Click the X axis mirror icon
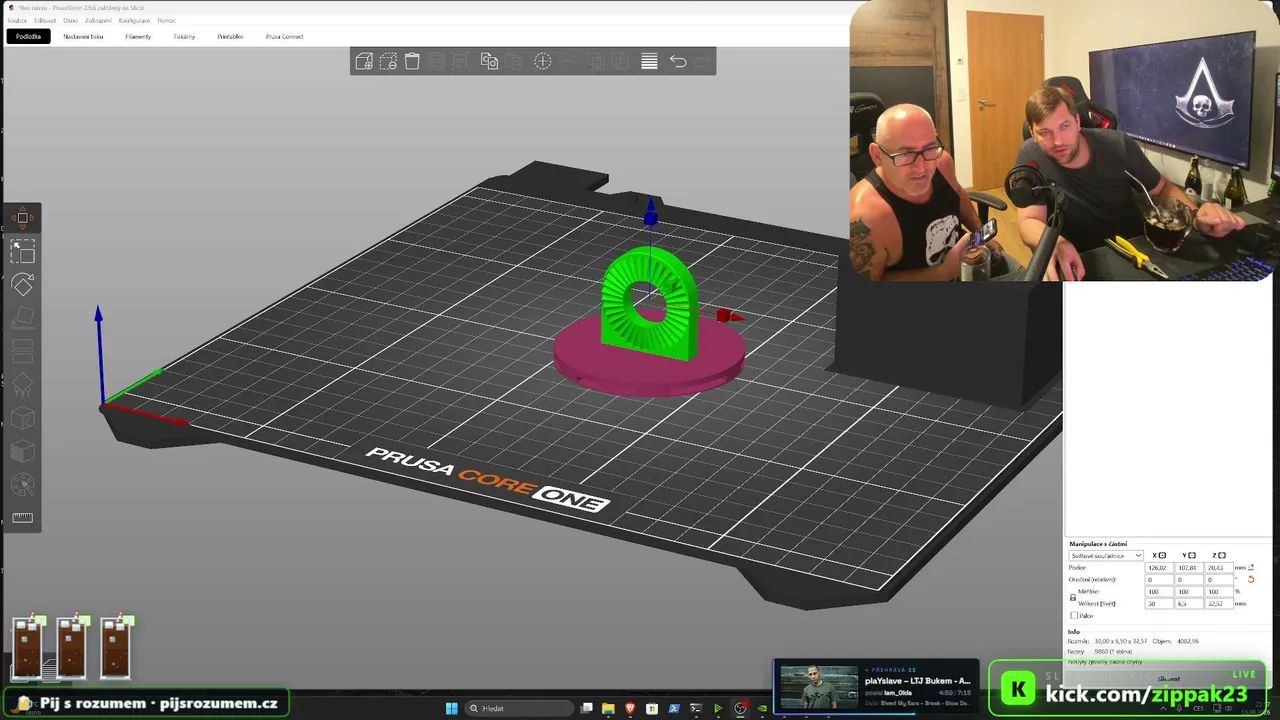Image resolution: width=1280 pixels, height=720 pixels. point(1161,555)
